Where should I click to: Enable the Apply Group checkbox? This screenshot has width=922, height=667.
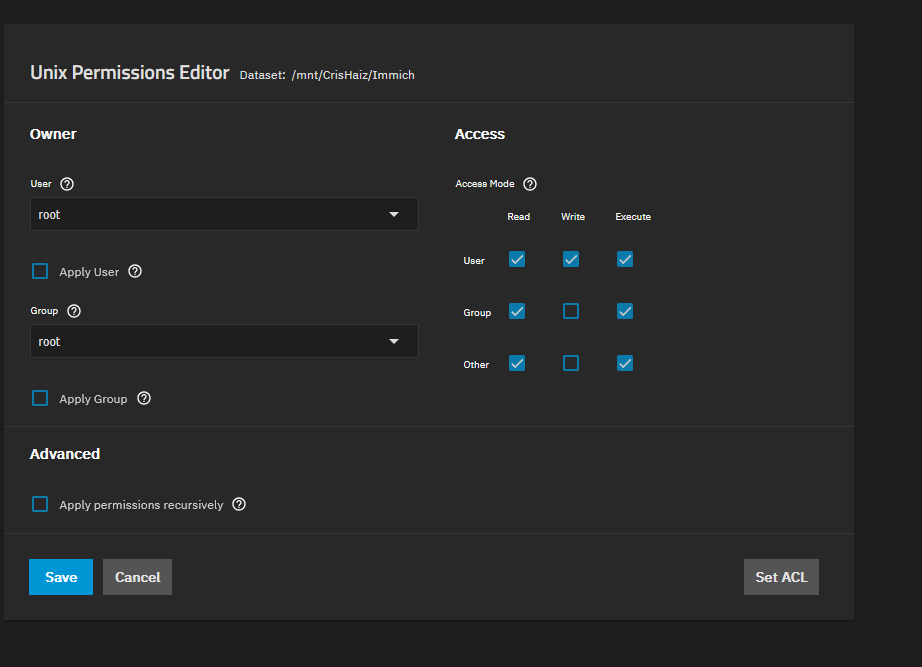(x=40, y=398)
